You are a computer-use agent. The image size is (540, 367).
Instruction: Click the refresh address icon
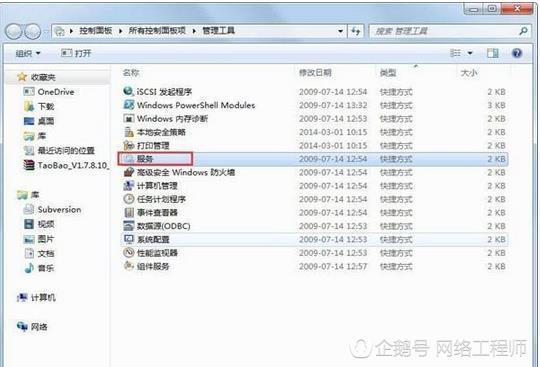click(x=355, y=31)
